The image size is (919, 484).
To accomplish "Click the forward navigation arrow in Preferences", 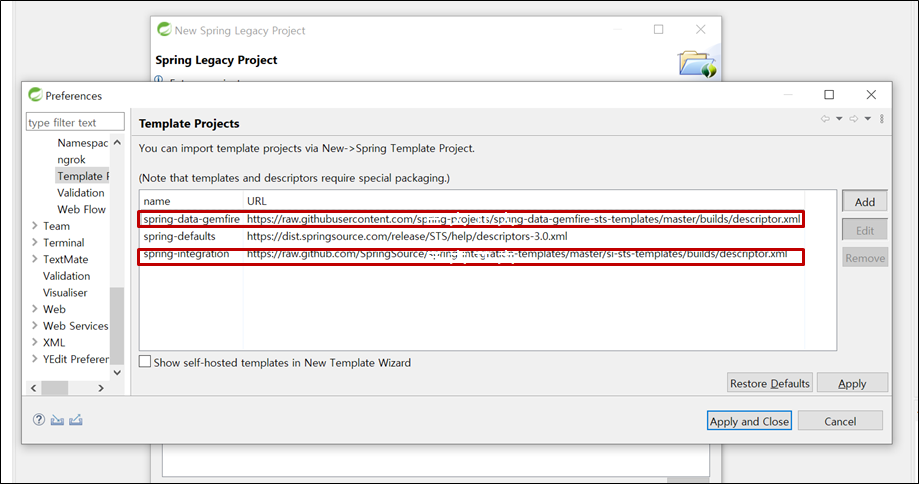I will tap(854, 119).
